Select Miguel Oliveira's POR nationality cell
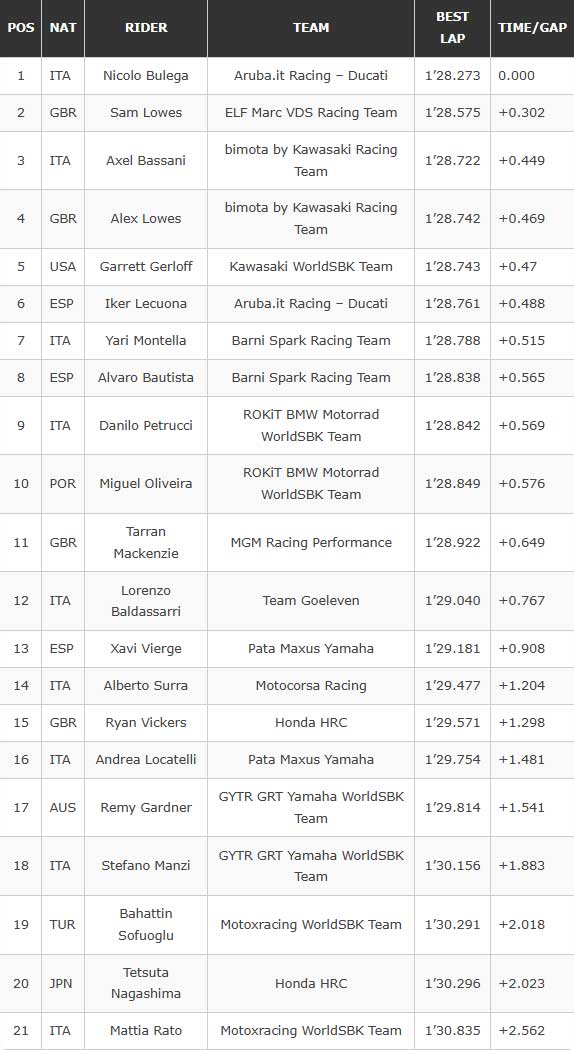The image size is (574, 1050). pos(63,483)
